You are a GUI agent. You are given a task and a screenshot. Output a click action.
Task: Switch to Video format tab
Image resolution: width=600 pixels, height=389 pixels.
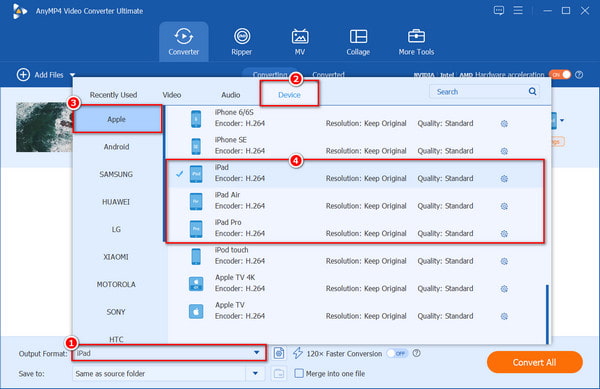tap(172, 95)
